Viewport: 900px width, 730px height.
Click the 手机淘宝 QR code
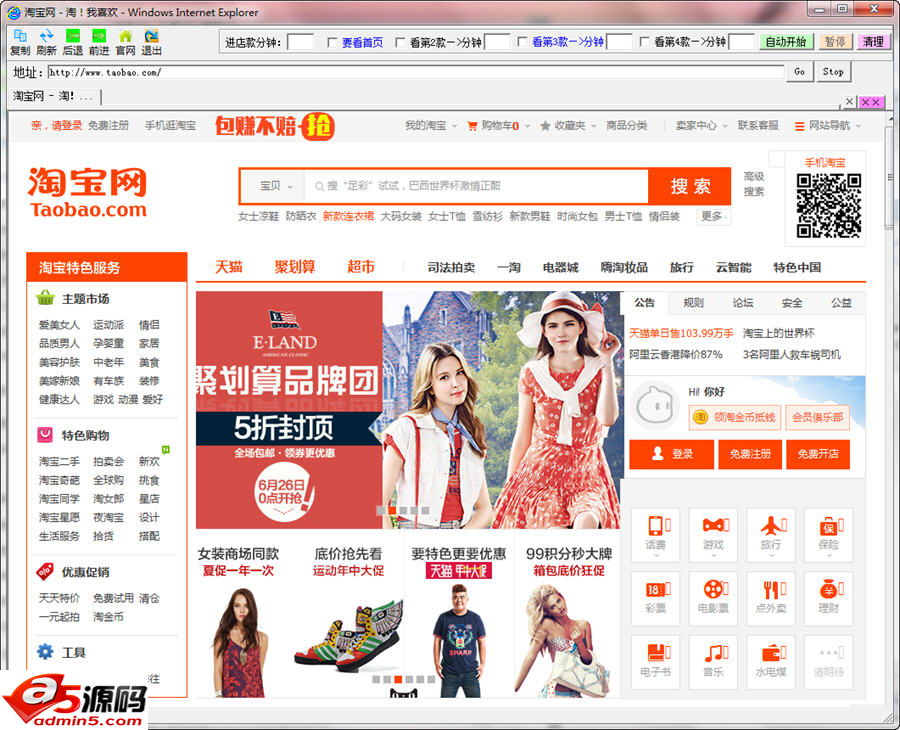(x=828, y=205)
